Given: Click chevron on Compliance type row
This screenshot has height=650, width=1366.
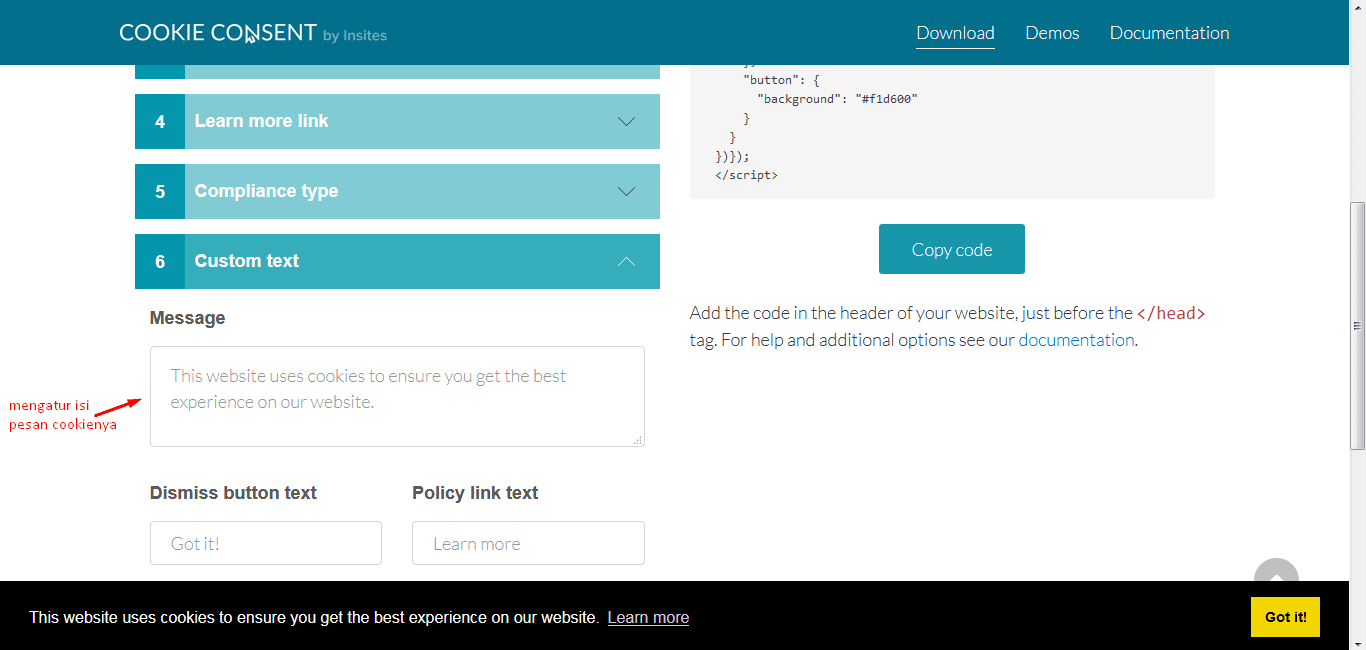Looking at the screenshot, I should 626,191.
